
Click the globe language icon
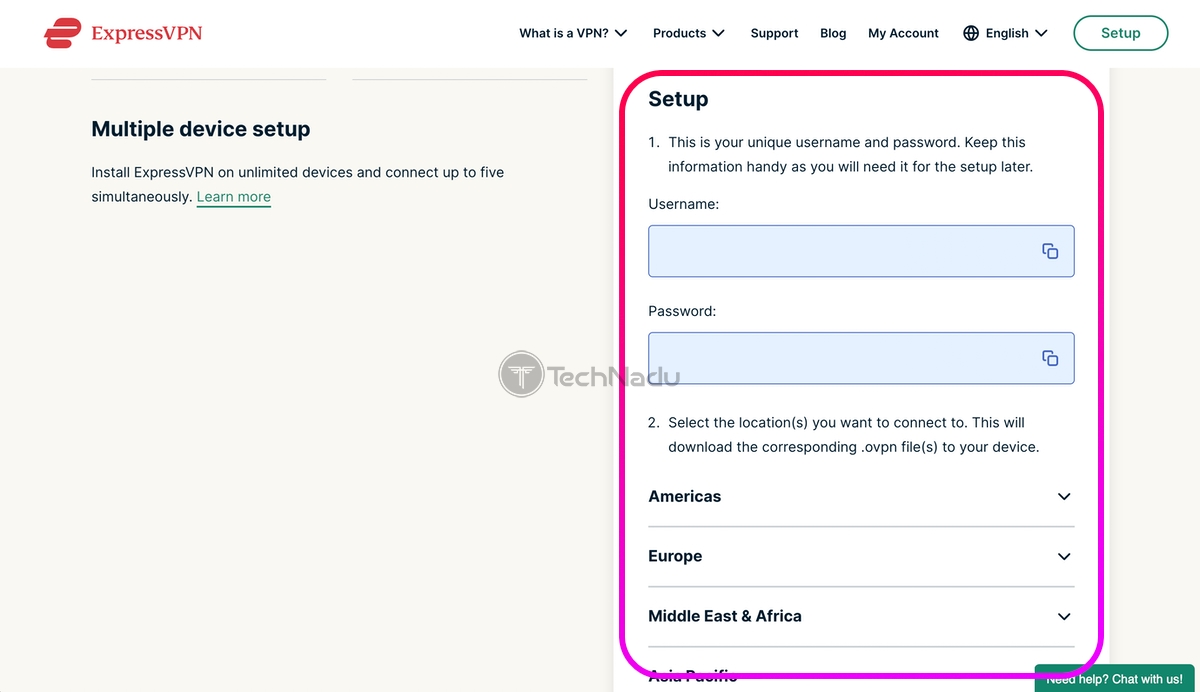tap(971, 33)
